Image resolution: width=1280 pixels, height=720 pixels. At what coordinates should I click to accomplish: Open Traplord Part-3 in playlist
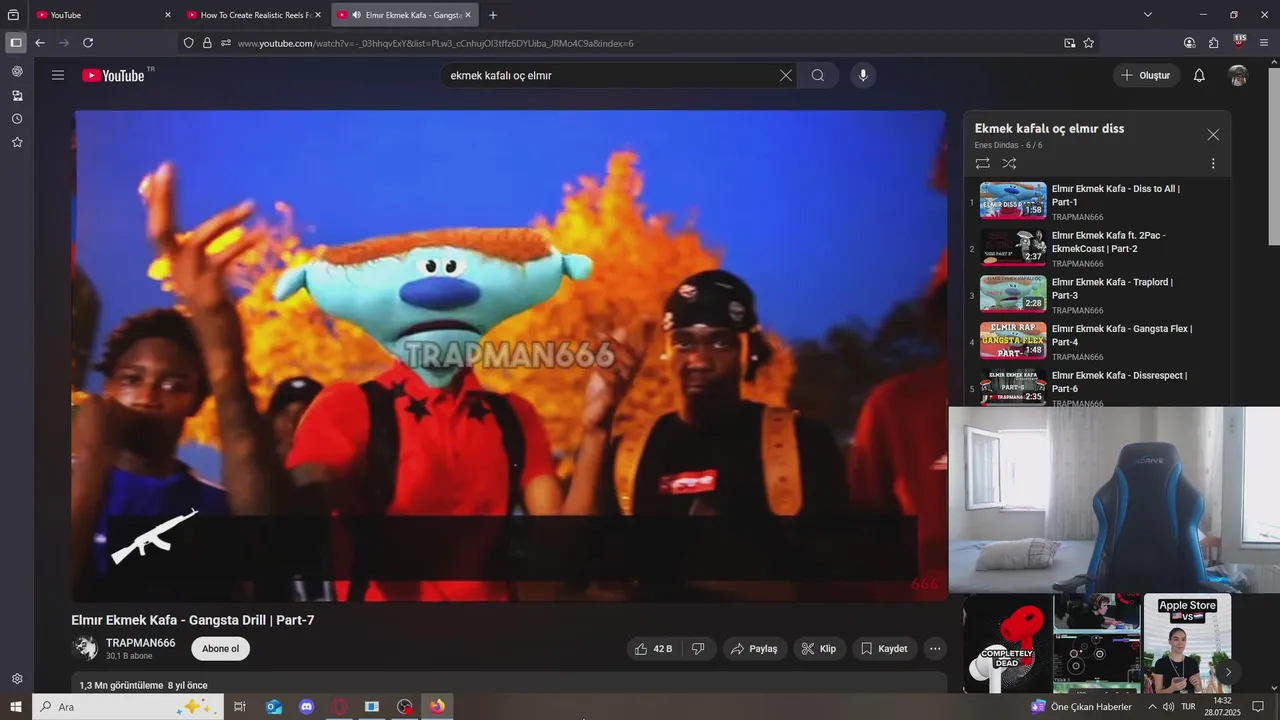click(1098, 294)
